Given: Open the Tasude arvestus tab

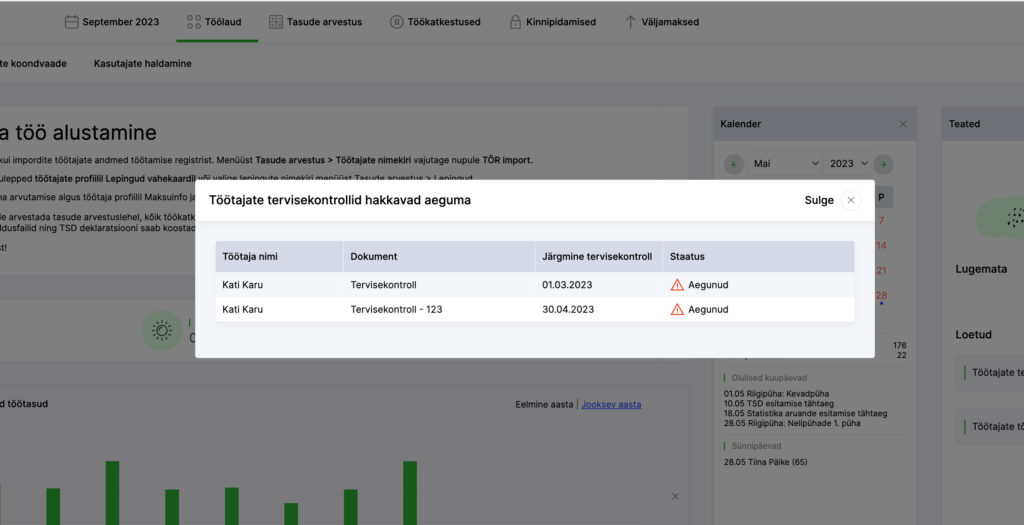Looking at the screenshot, I should 315,22.
